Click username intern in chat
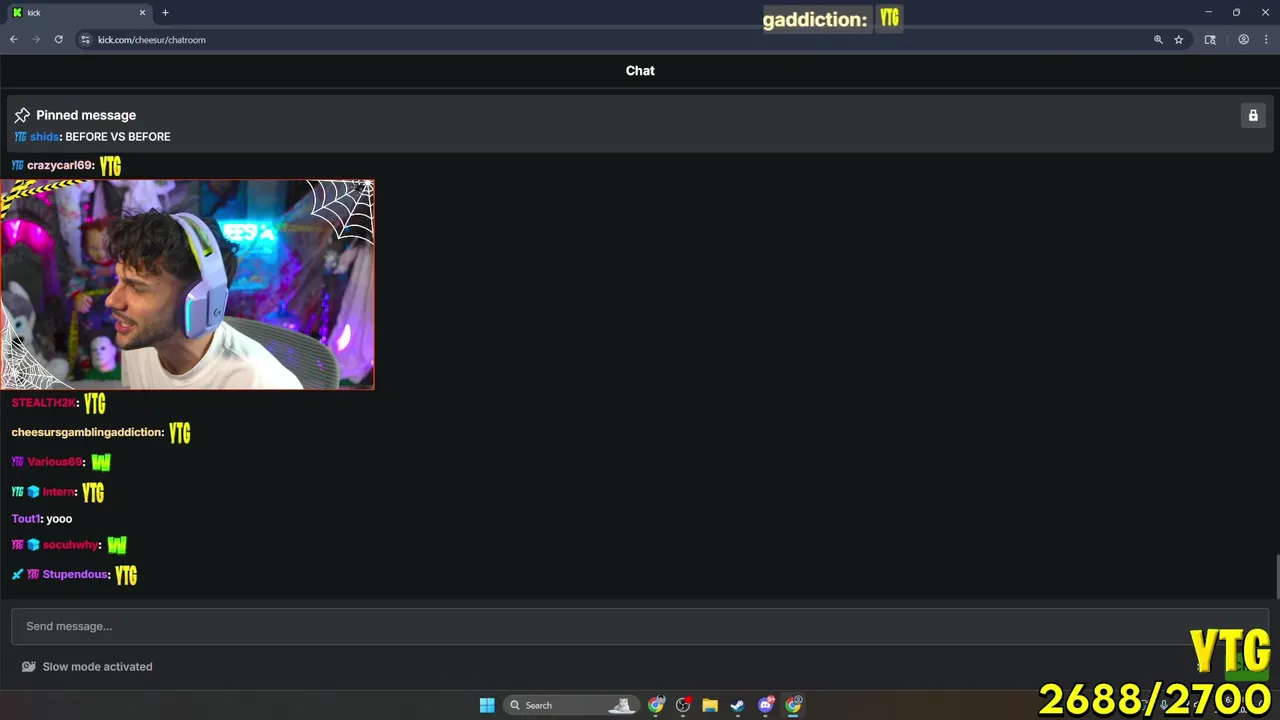1280x720 pixels. tap(59, 491)
